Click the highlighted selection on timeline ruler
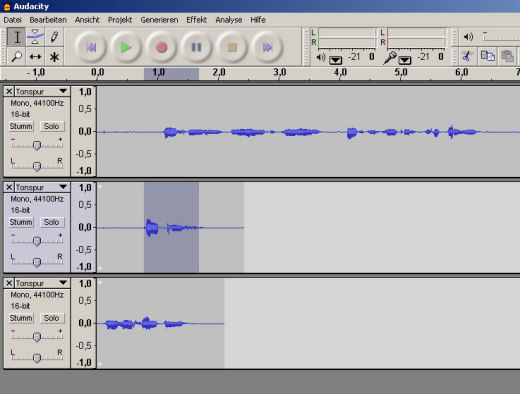The width and height of the screenshot is (520, 394). pos(171,74)
